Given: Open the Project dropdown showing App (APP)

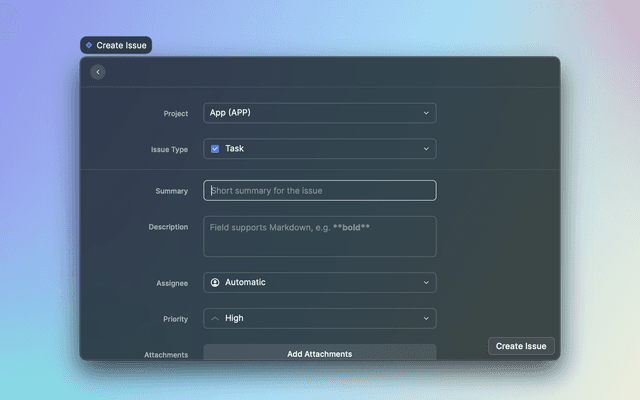Looking at the screenshot, I should [319, 113].
